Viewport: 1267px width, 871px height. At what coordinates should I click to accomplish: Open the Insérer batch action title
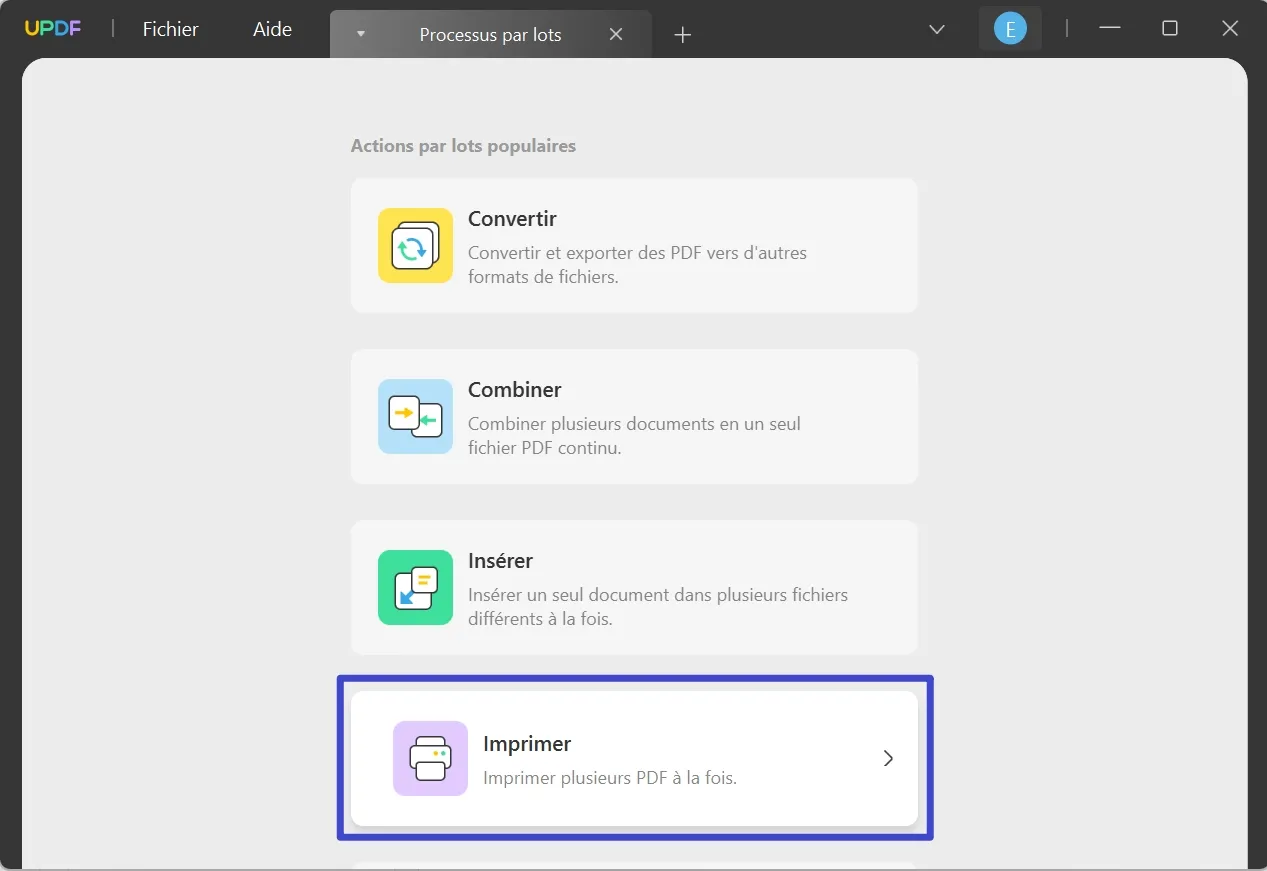tap(500, 560)
